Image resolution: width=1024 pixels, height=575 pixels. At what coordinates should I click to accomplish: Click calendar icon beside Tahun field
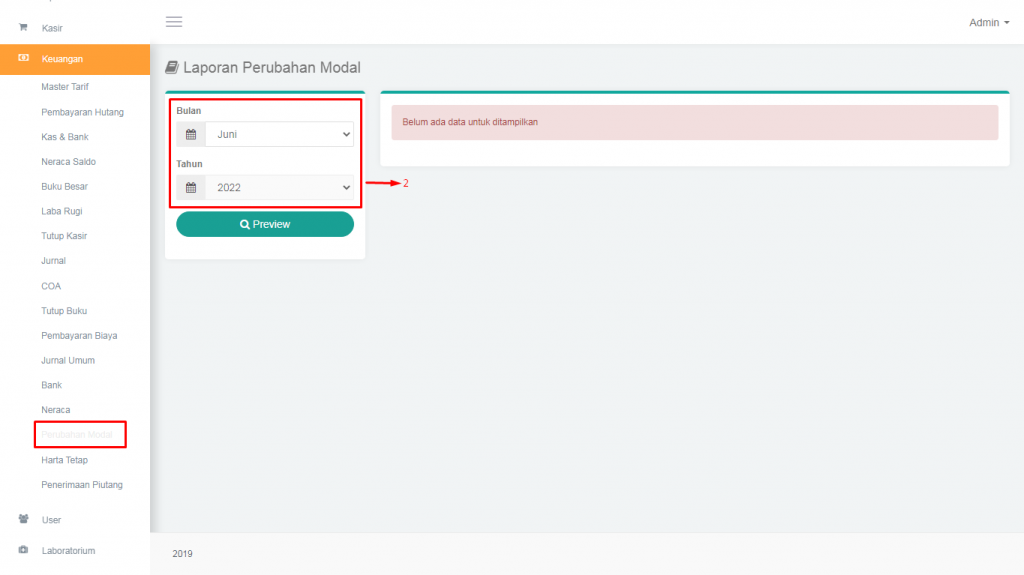tap(191, 187)
